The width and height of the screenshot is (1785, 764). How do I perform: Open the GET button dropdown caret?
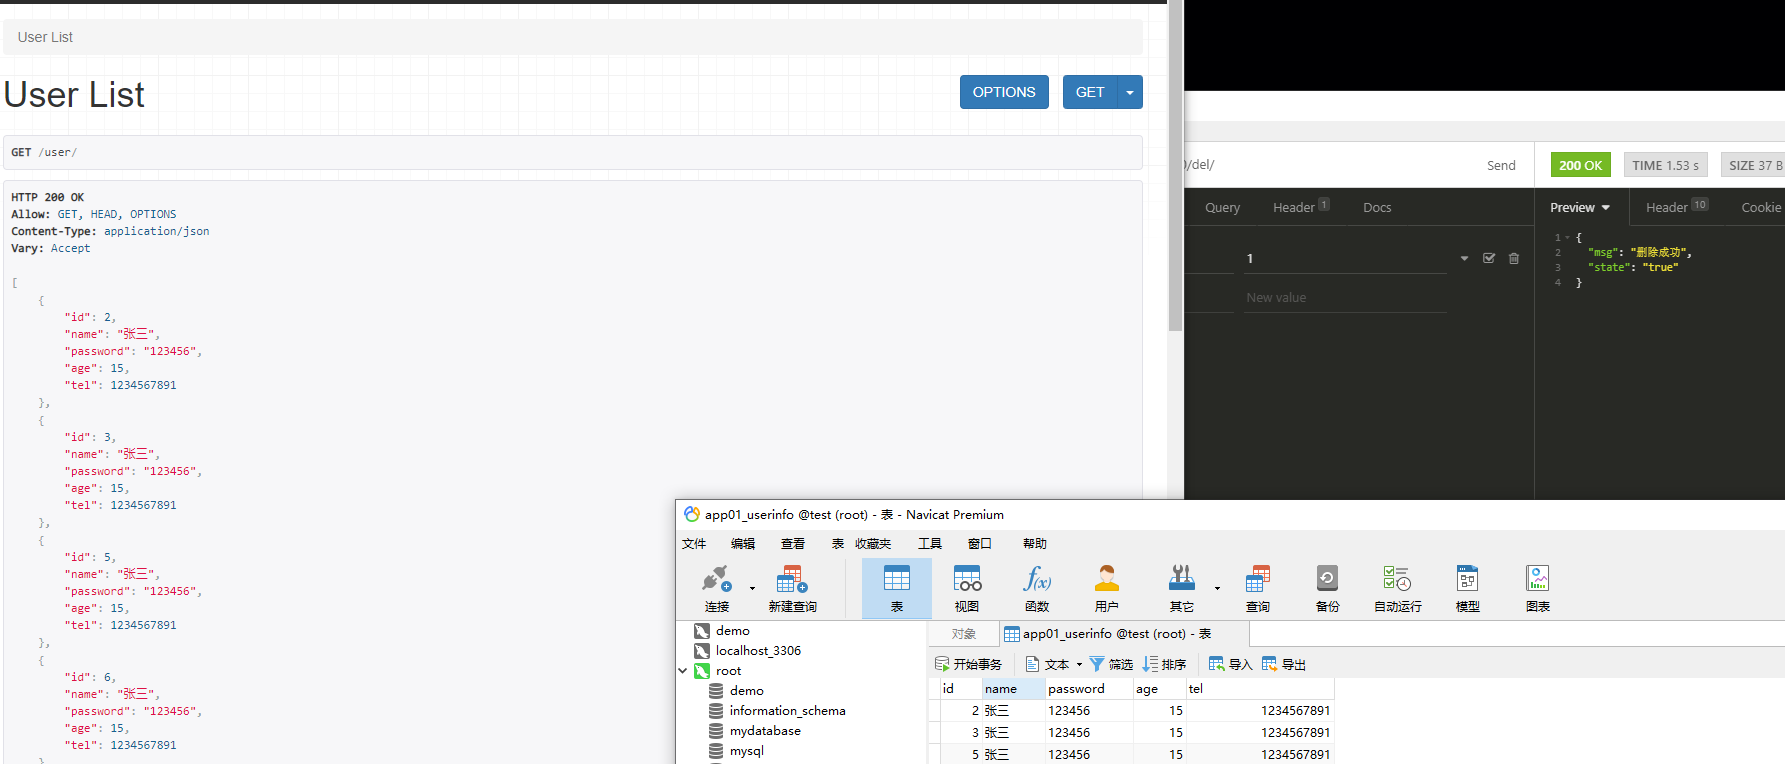point(1130,92)
